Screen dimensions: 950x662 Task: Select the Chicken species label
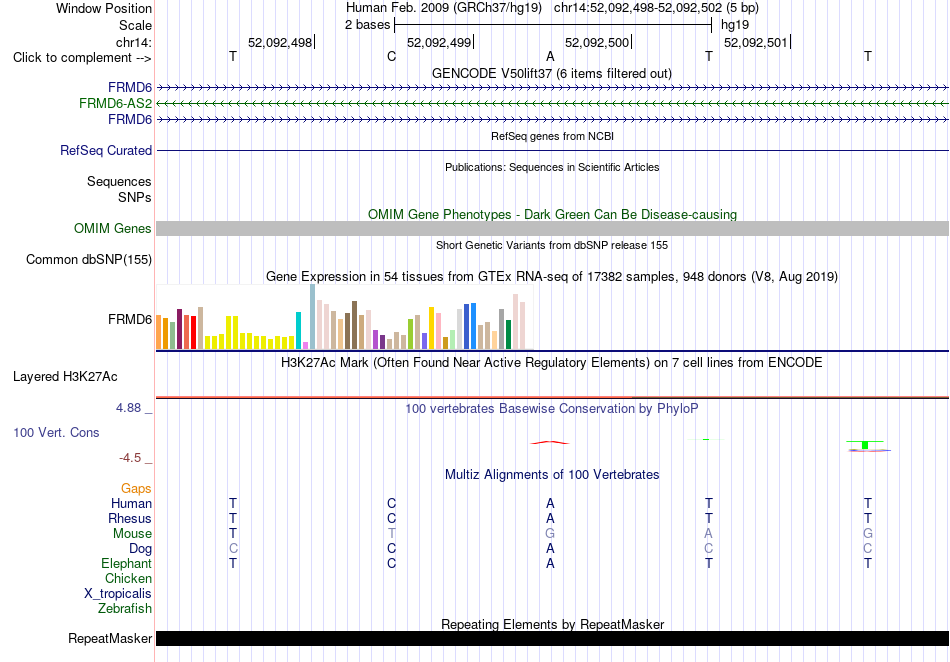click(128, 578)
